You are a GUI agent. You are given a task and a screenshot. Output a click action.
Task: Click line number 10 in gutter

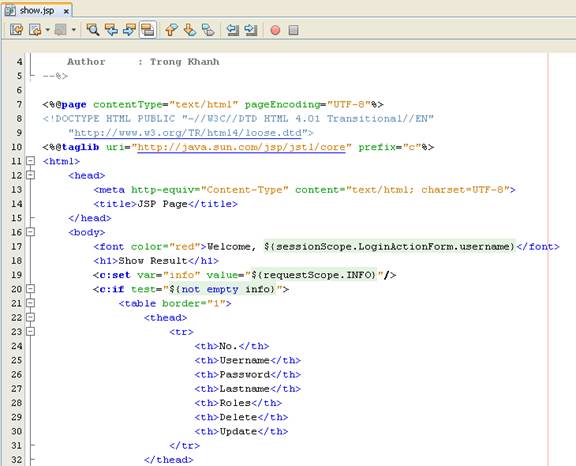(17, 147)
